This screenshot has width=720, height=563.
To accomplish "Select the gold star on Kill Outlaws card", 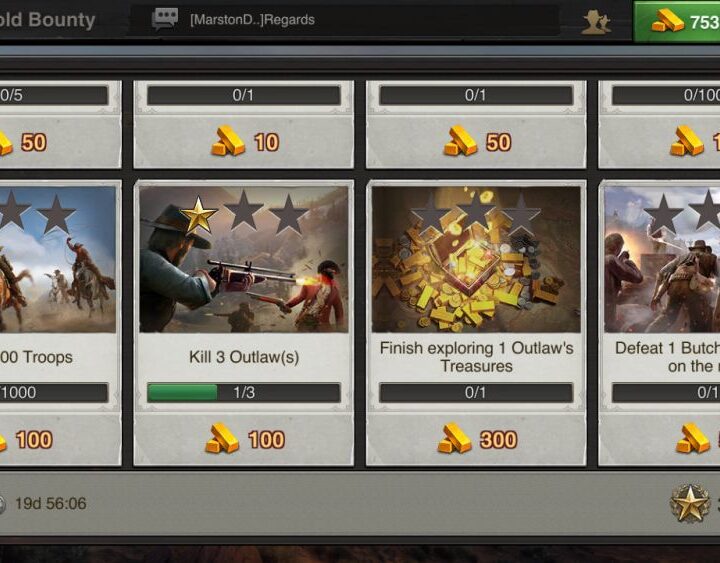I will click(198, 214).
